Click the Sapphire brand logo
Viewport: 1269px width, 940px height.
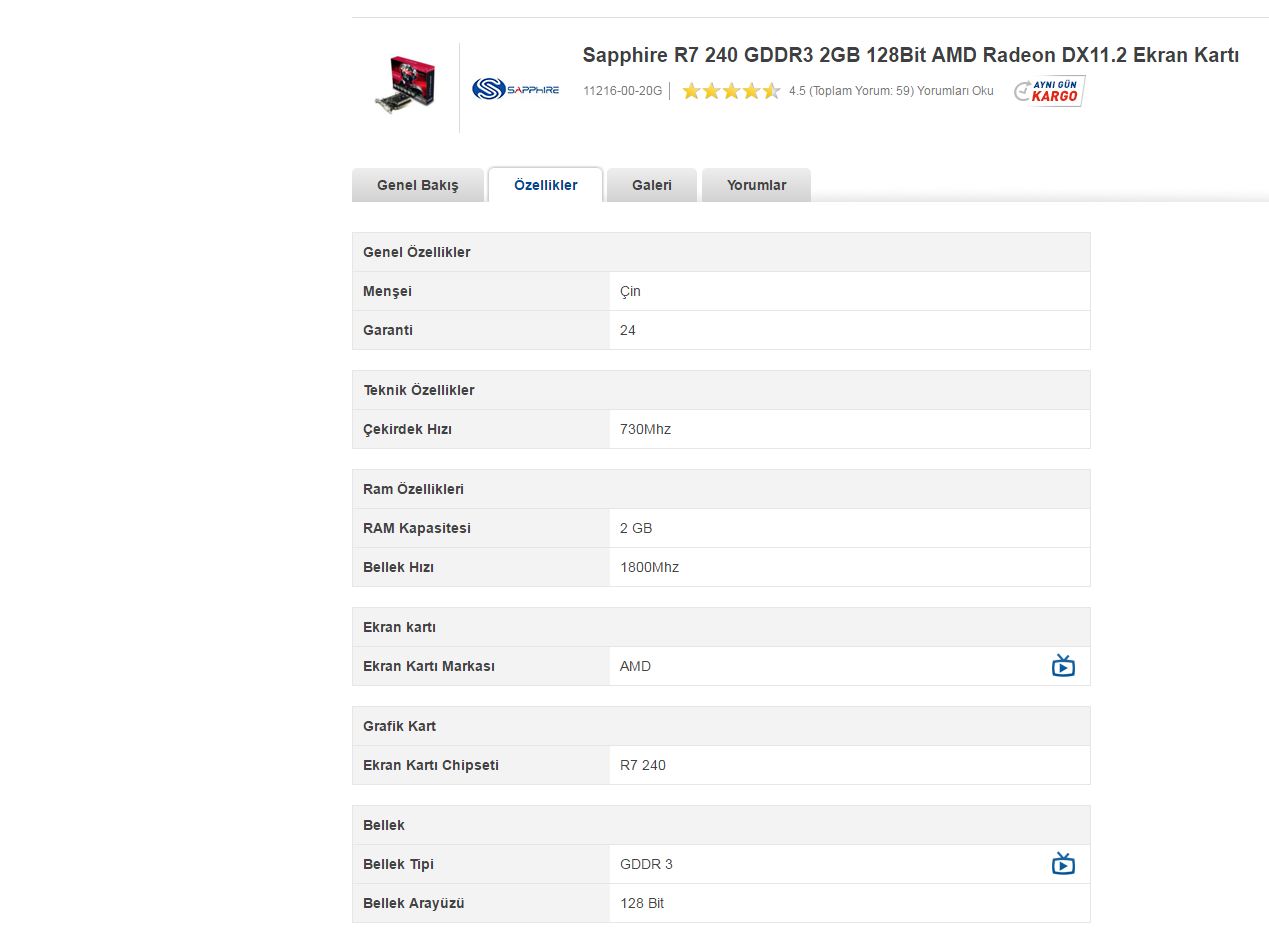[x=515, y=89]
